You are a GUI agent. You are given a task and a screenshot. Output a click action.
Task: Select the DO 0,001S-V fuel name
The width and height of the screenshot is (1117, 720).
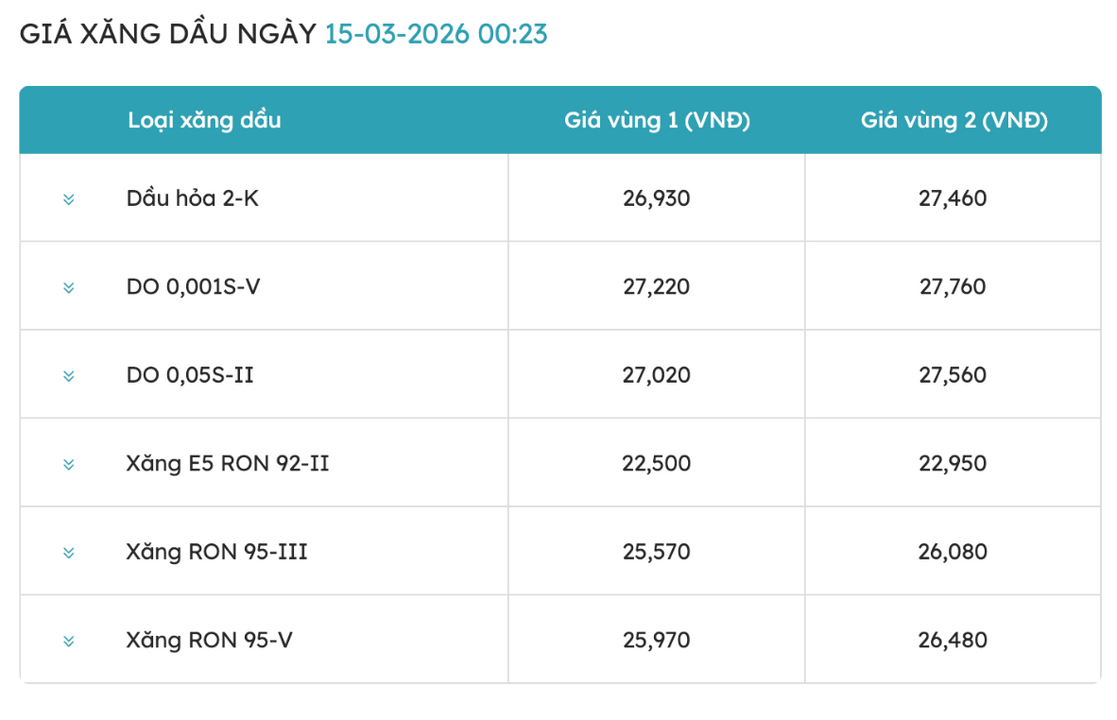pyautogui.click(x=194, y=287)
